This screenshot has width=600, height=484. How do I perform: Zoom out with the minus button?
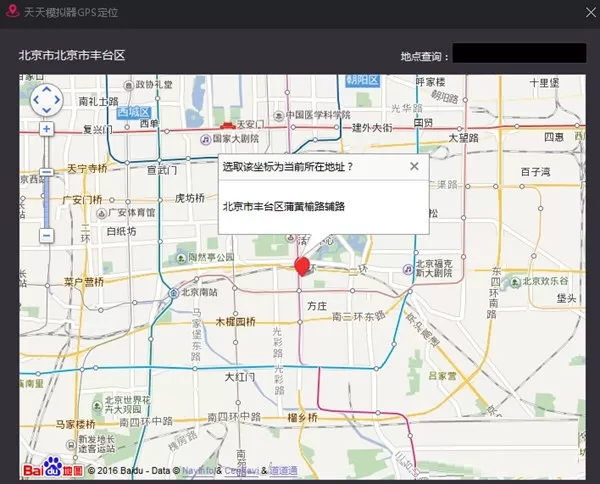47,235
